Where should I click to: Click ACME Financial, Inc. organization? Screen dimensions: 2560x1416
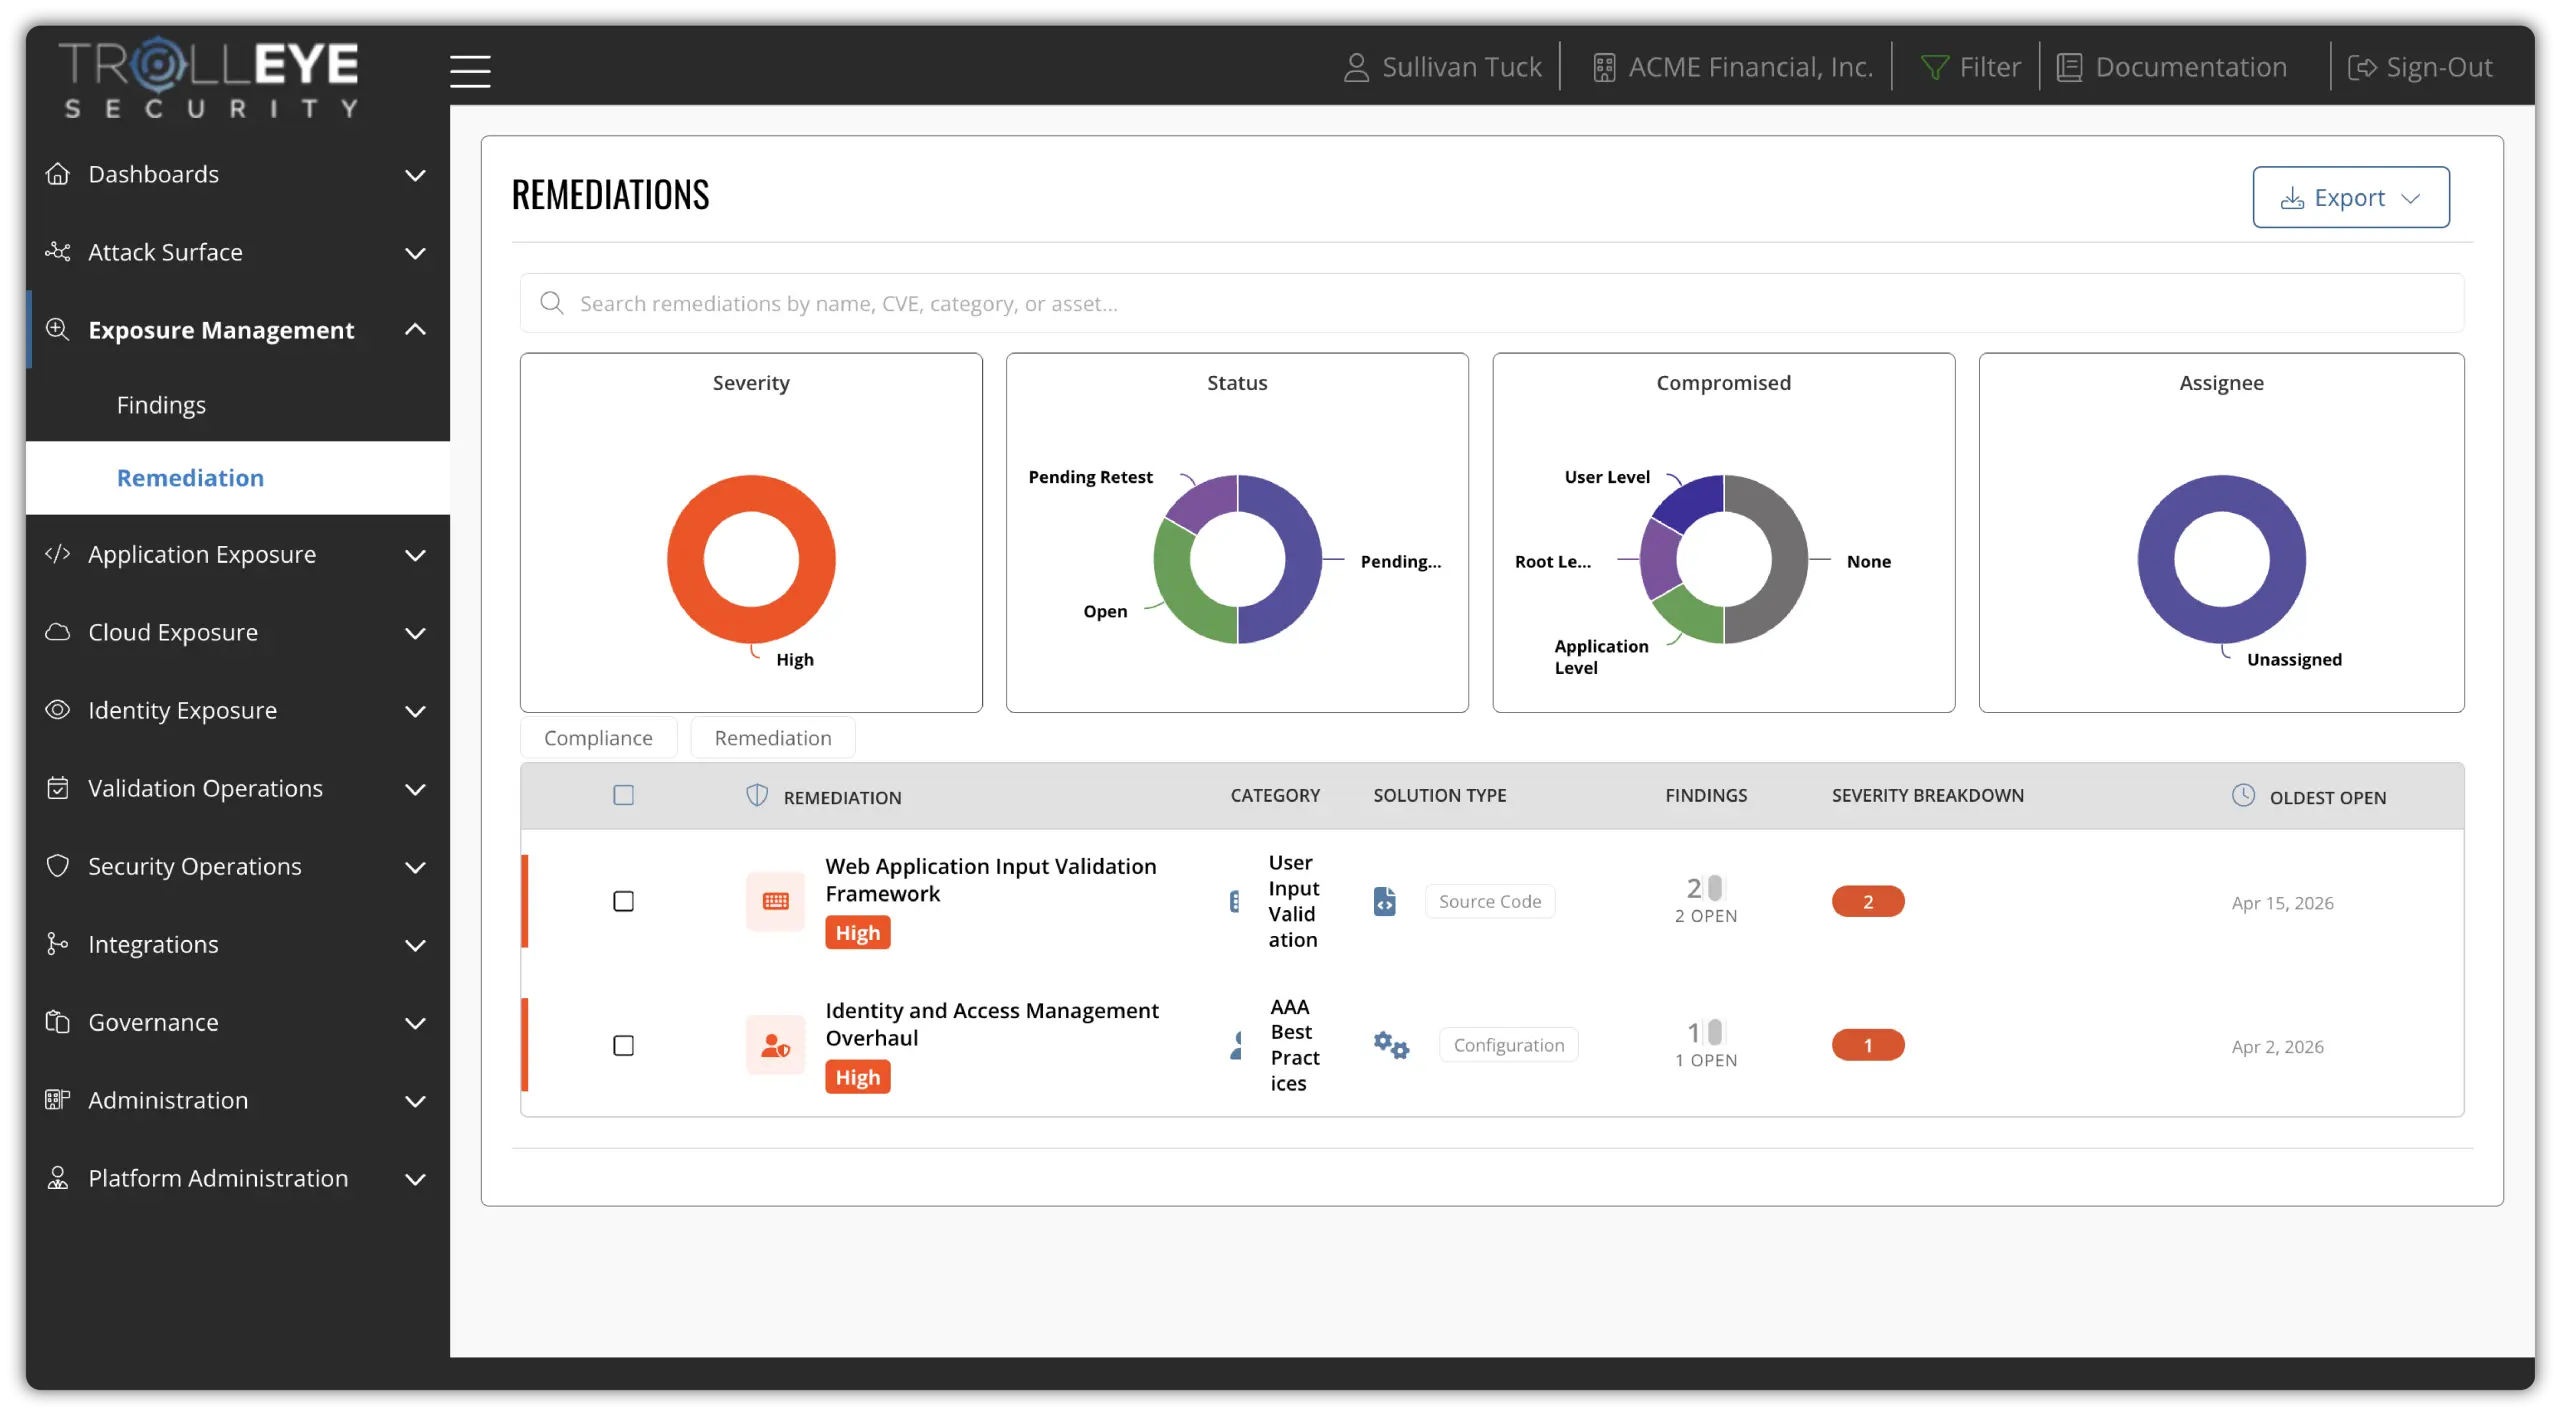(x=1732, y=67)
